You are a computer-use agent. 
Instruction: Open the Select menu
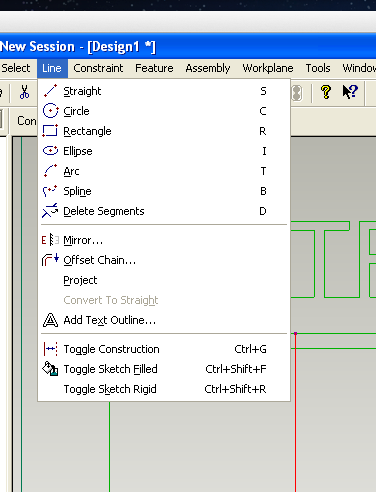(16, 68)
